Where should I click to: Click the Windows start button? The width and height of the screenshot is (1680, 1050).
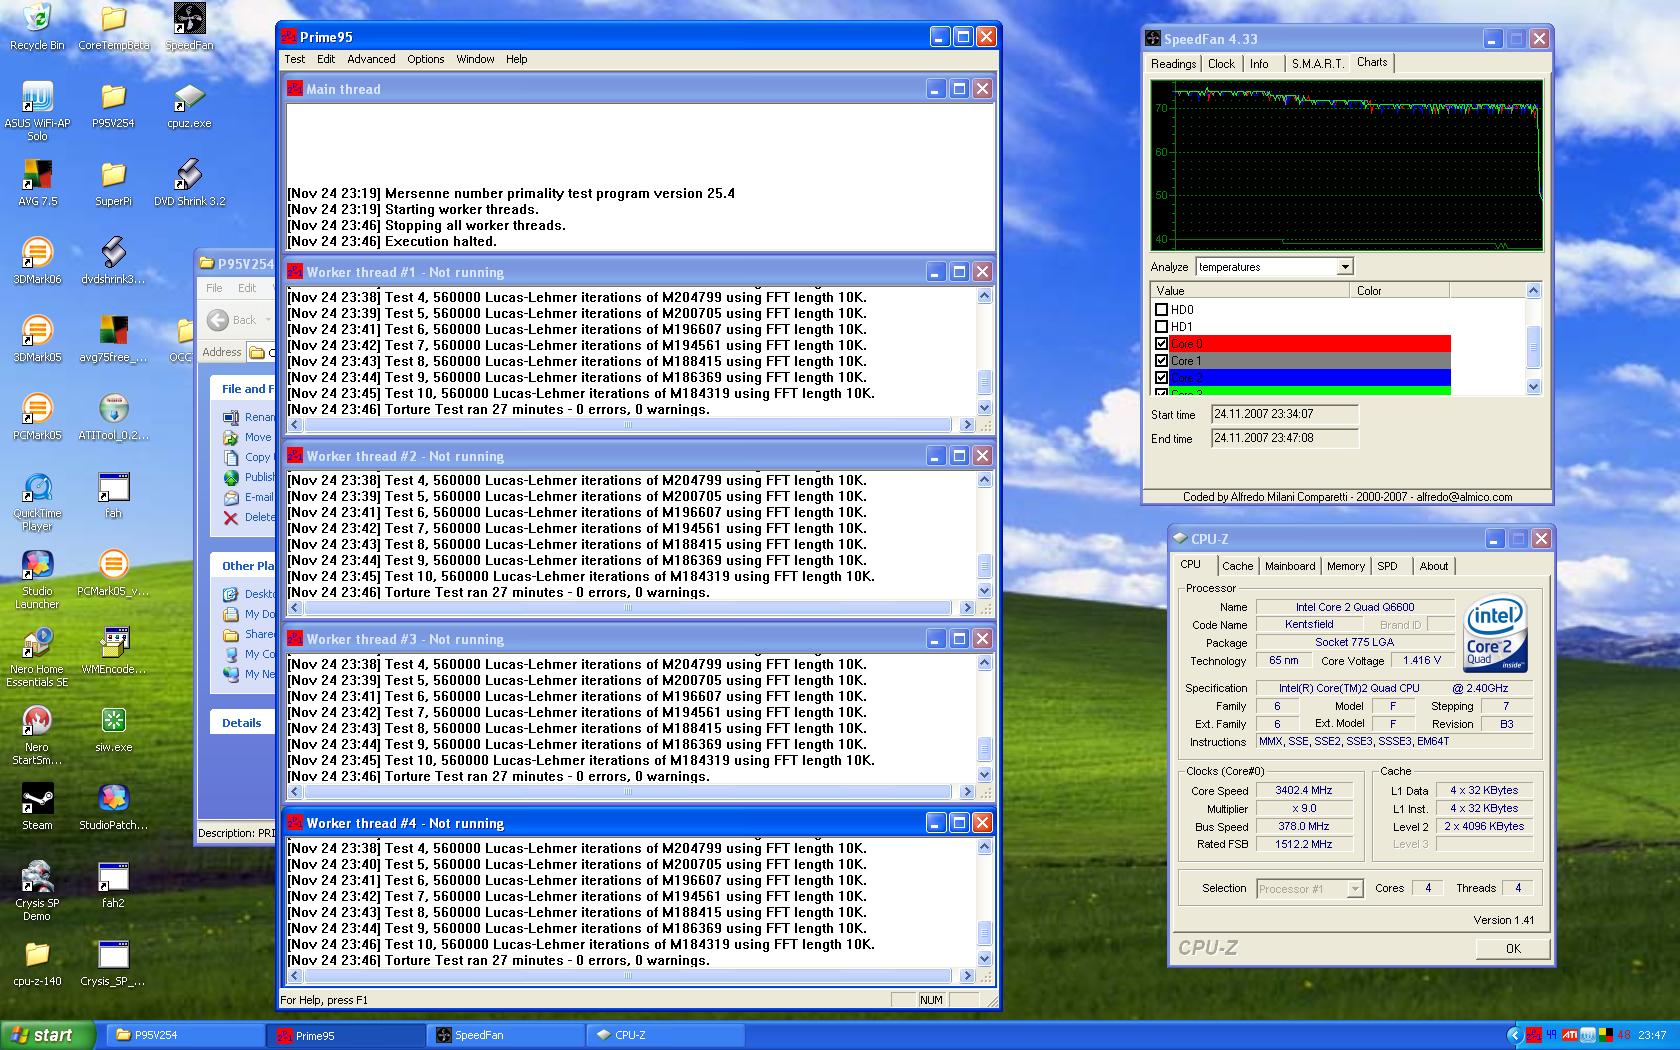click(48, 1035)
